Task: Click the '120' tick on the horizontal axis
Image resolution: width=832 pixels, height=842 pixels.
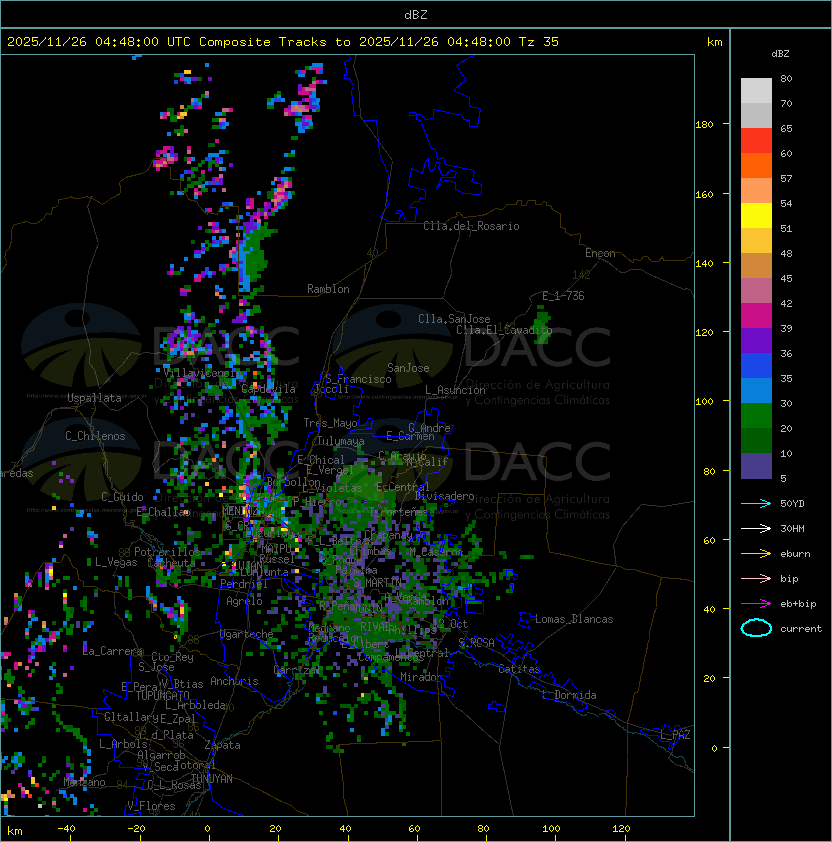Action: point(621,829)
